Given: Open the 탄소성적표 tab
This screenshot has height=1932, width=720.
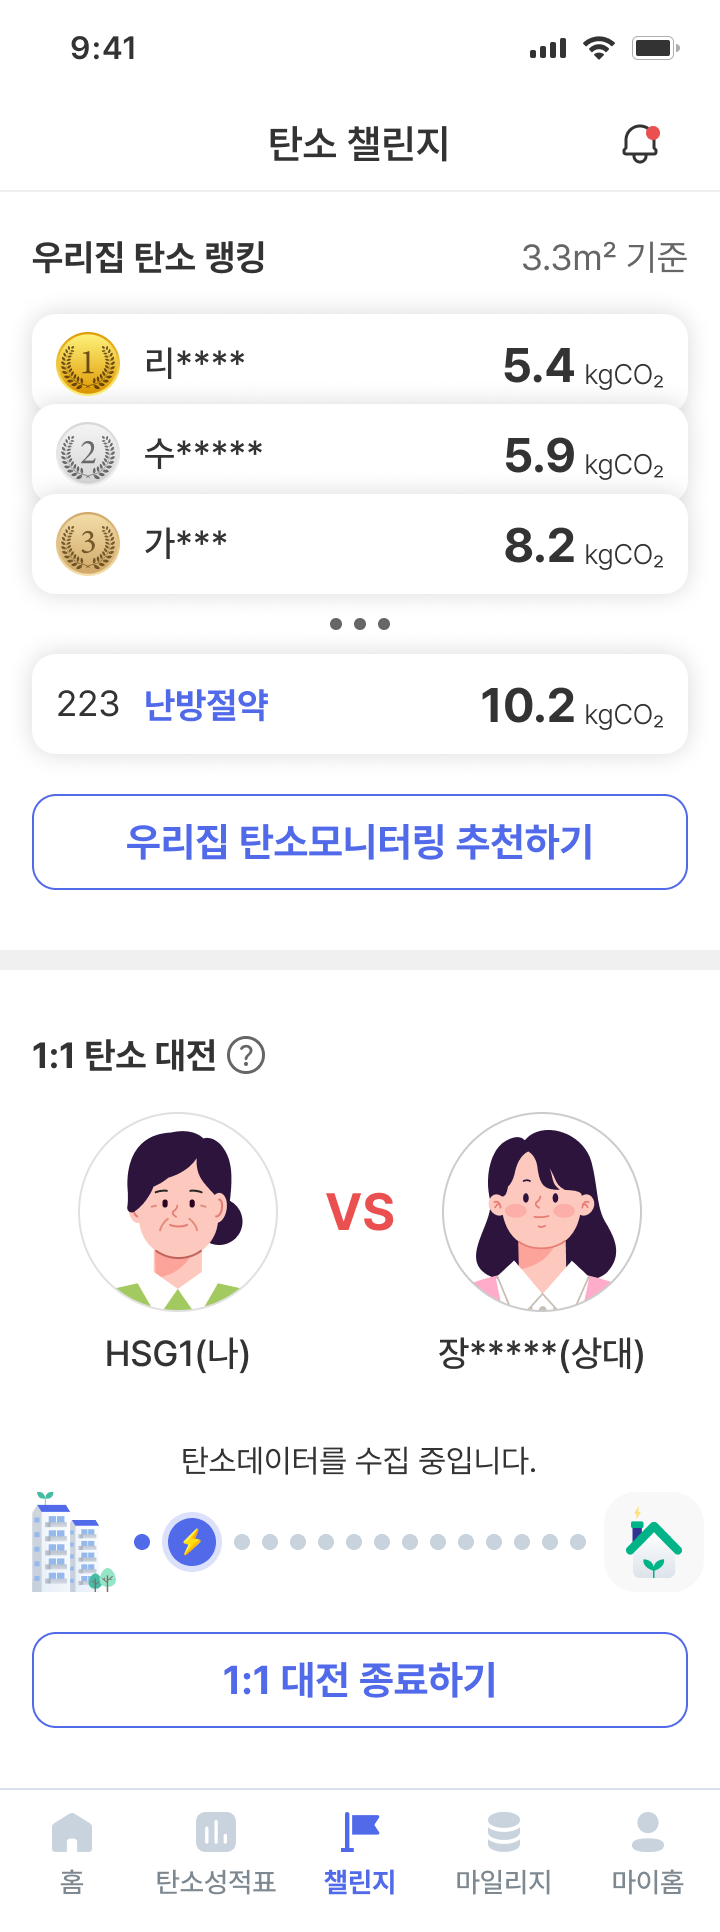Looking at the screenshot, I should pos(216,1853).
